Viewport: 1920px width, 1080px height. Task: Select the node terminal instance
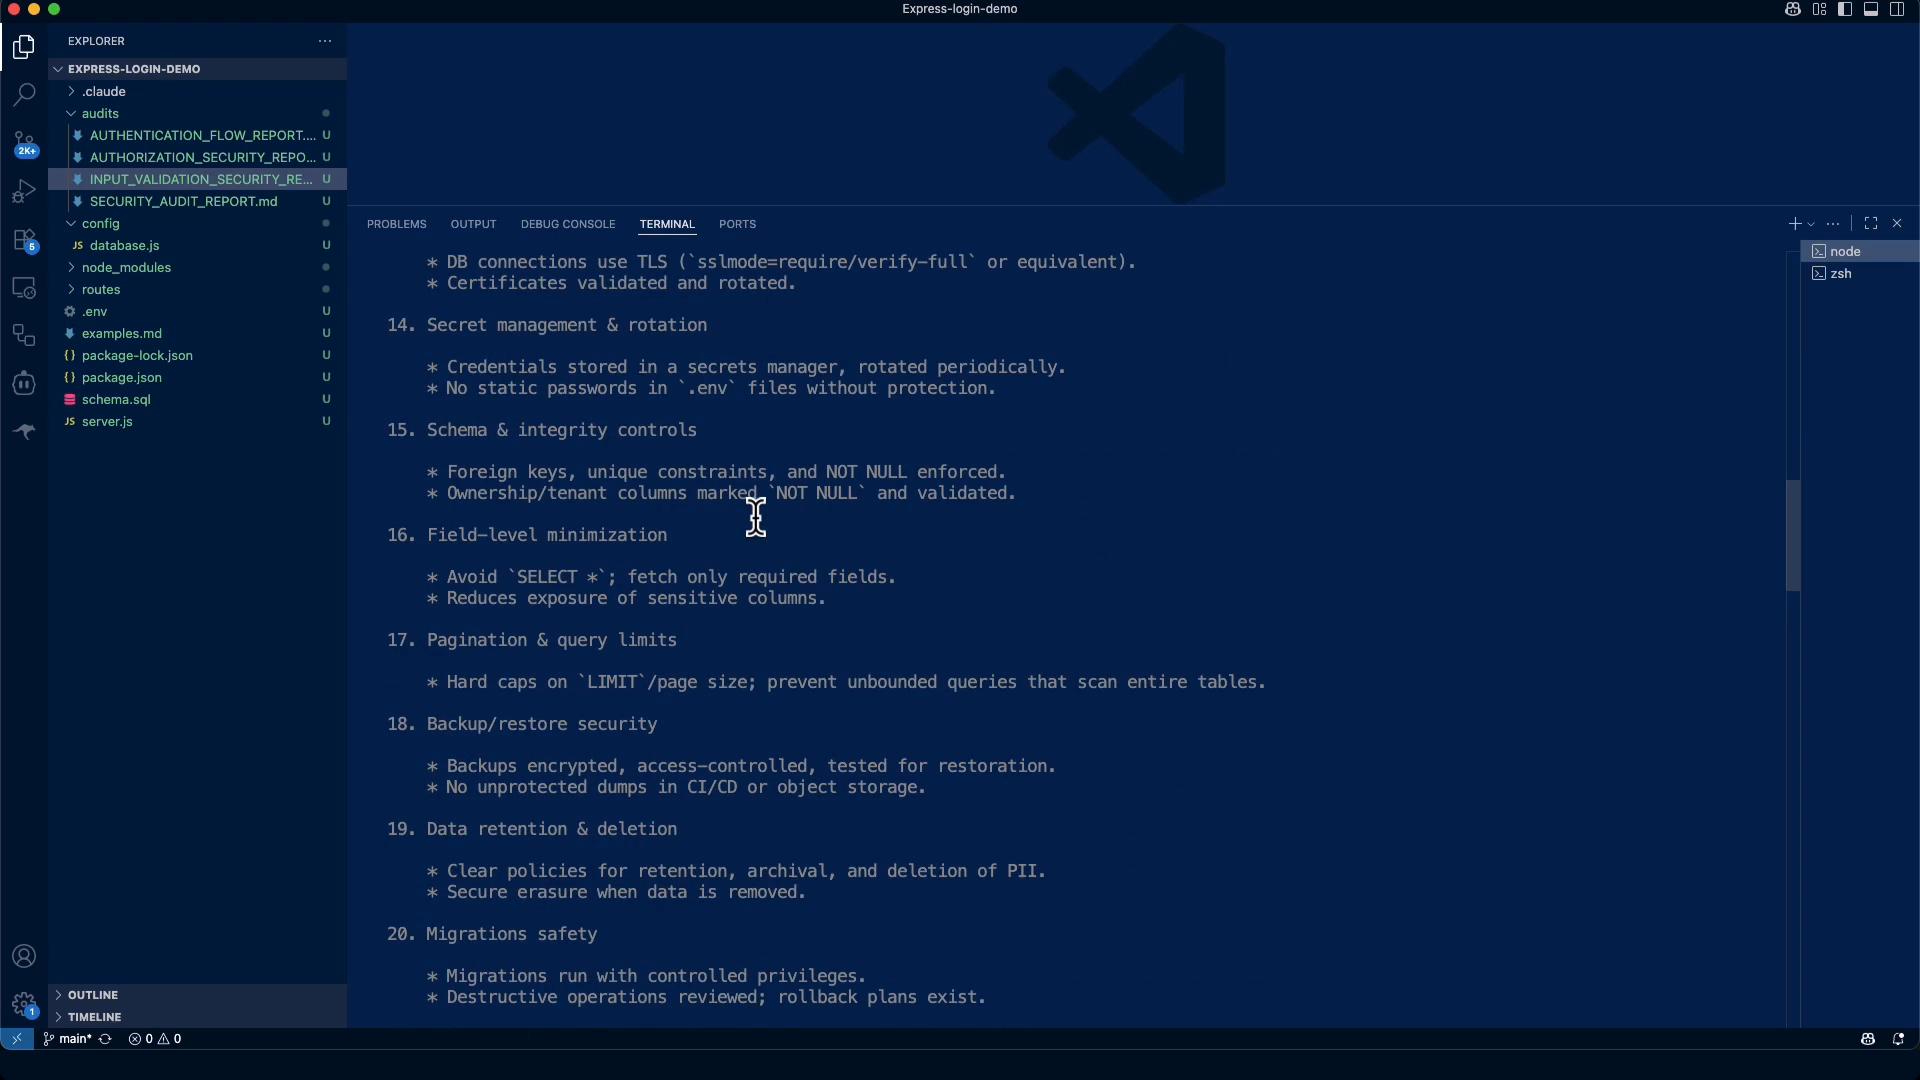pos(1860,251)
